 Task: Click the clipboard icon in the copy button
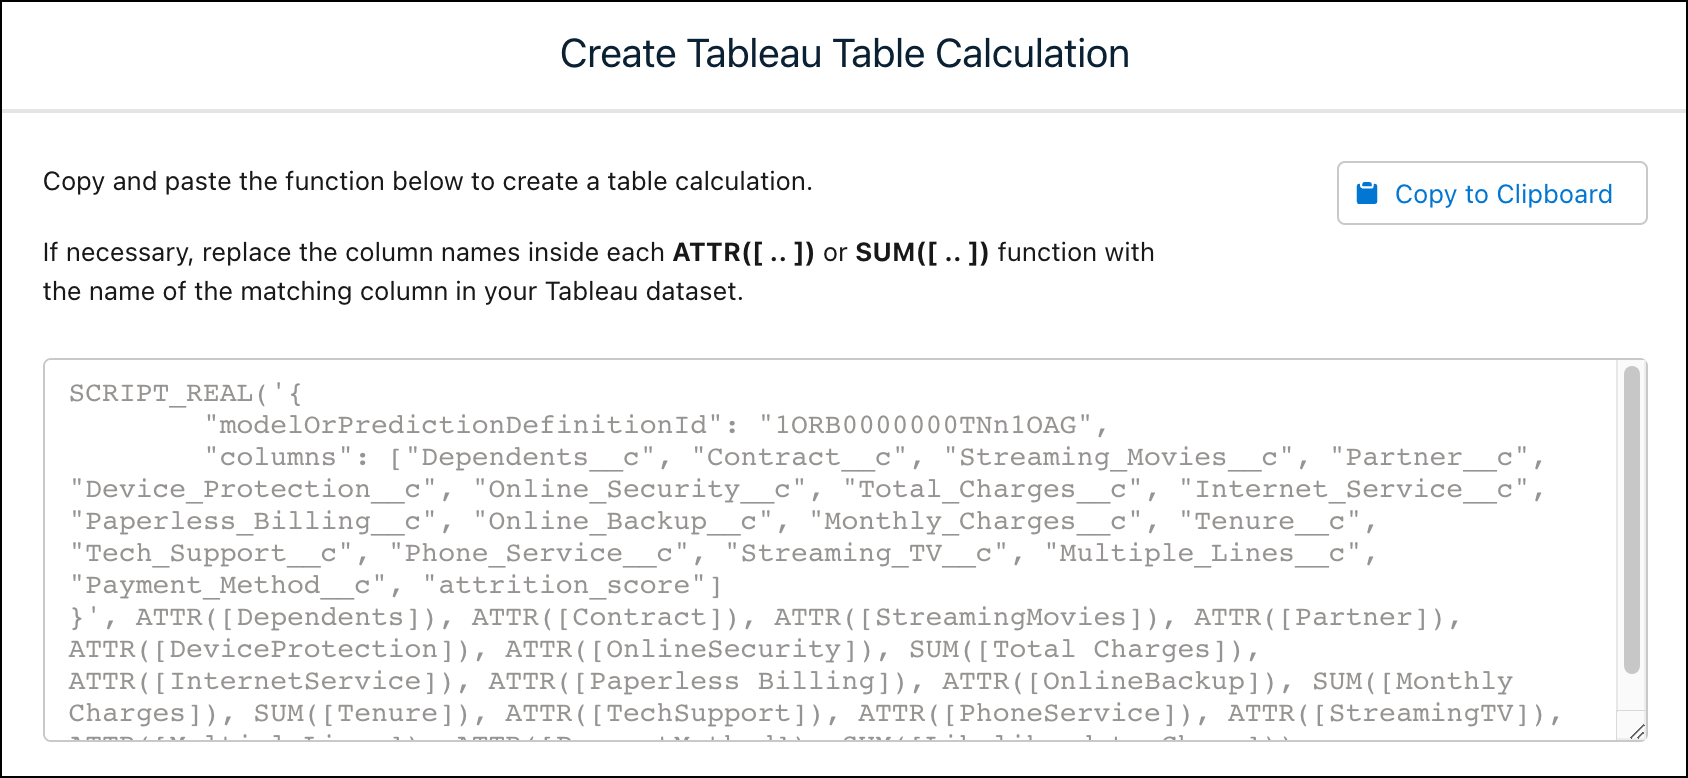point(1366,193)
